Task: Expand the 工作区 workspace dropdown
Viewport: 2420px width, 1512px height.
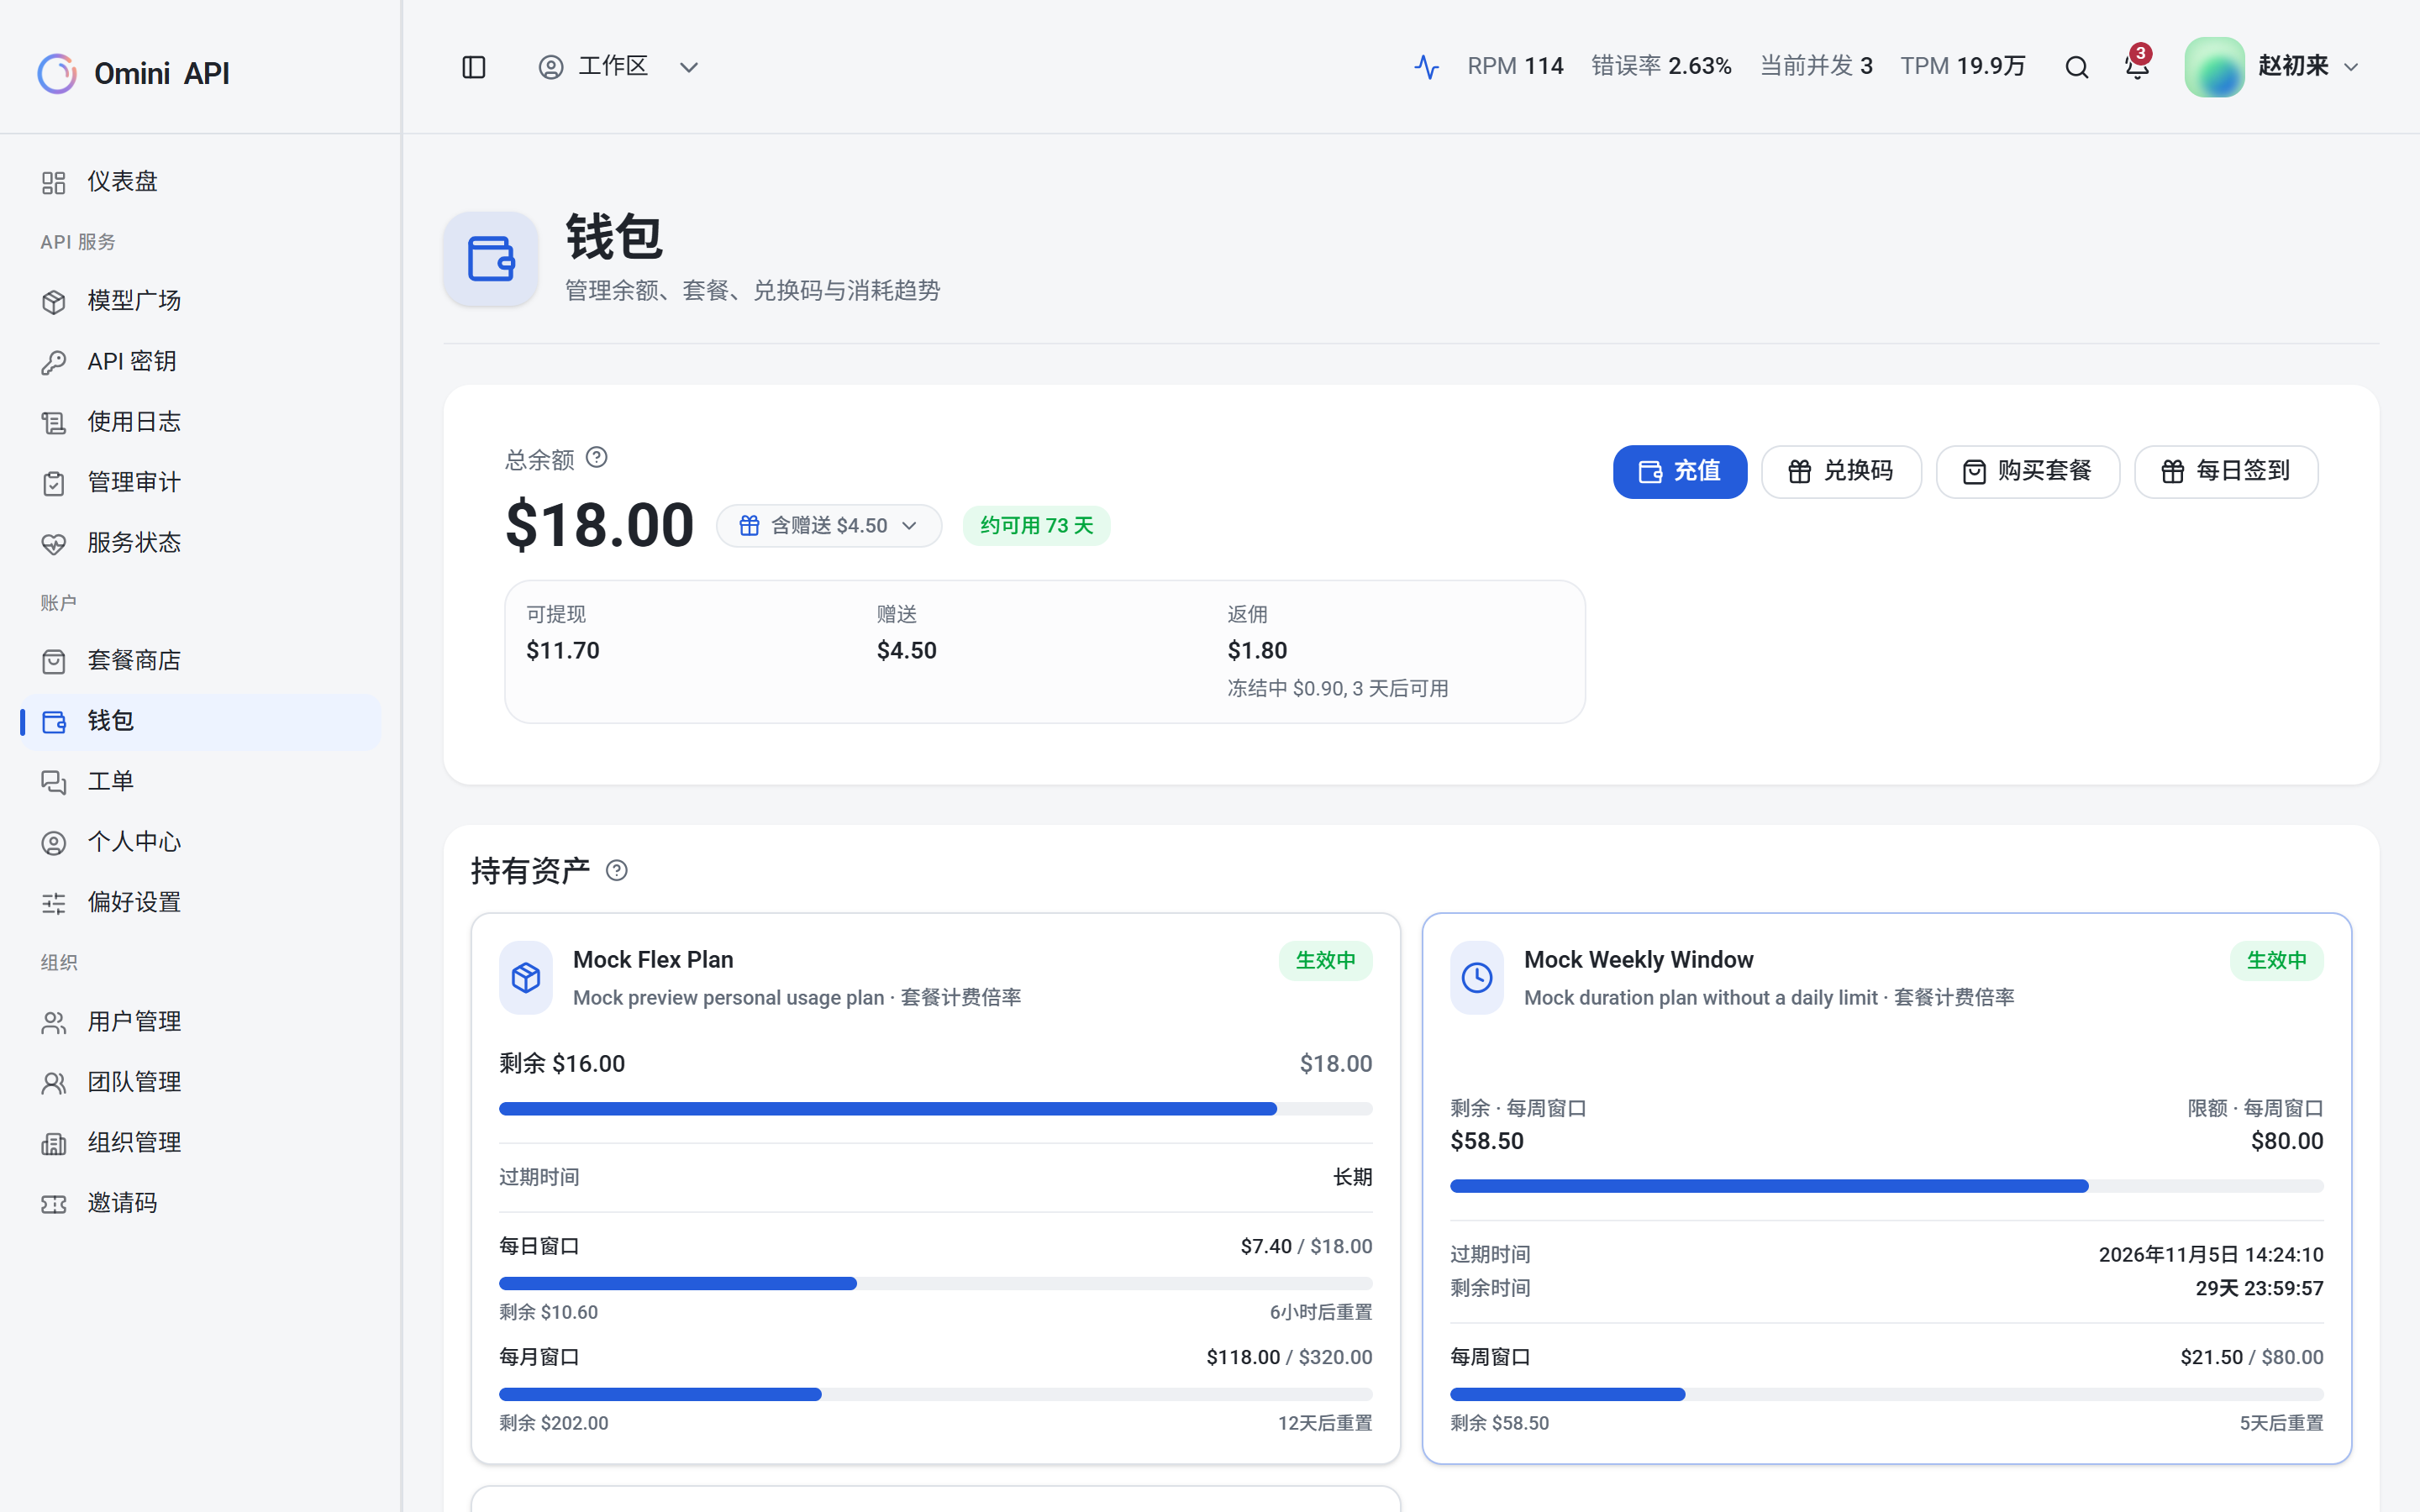Action: coord(619,67)
